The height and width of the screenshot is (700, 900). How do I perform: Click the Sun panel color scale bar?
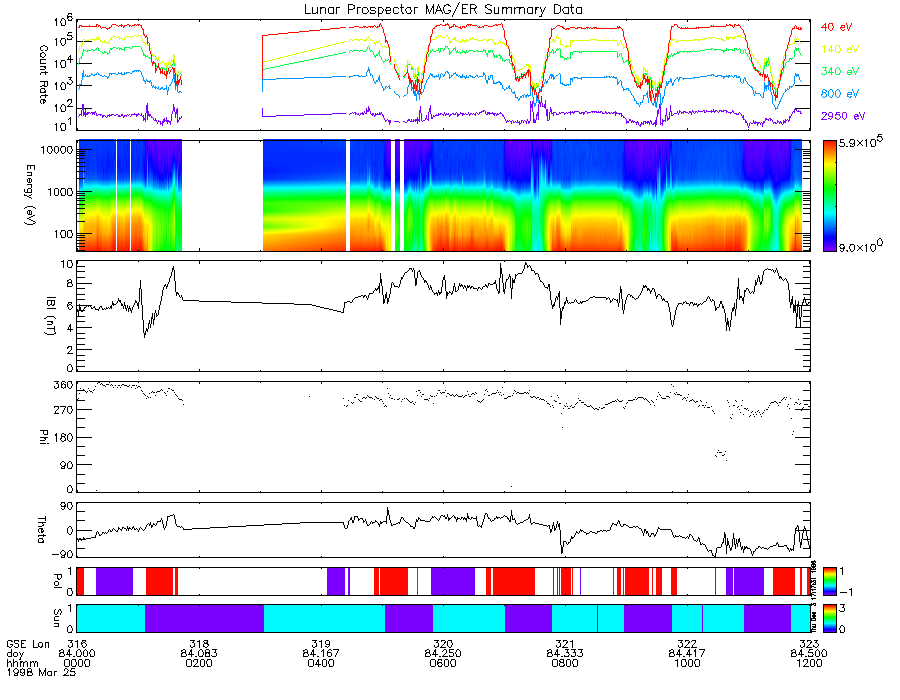tap(829, 618)
